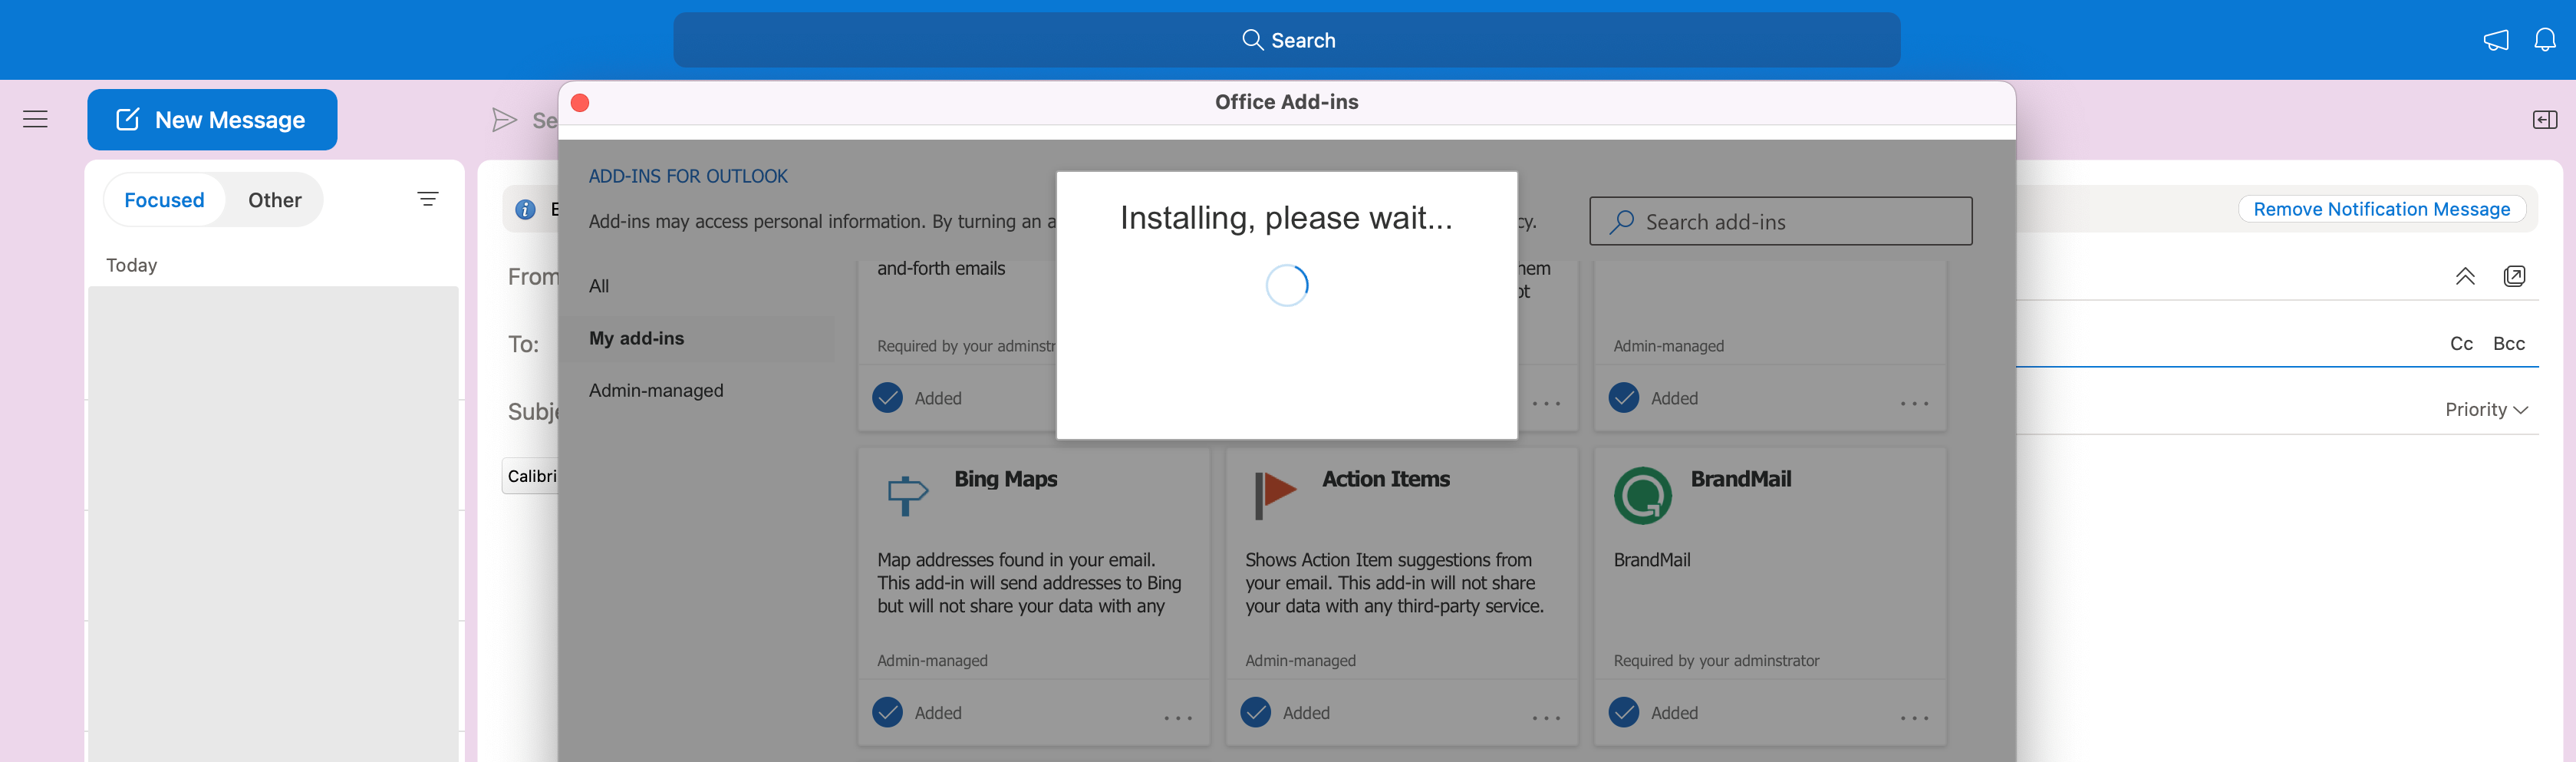Screen dimensions: 2576x762
Task: Click the Bing Maps signpost icon
Action: click(907, 495)
